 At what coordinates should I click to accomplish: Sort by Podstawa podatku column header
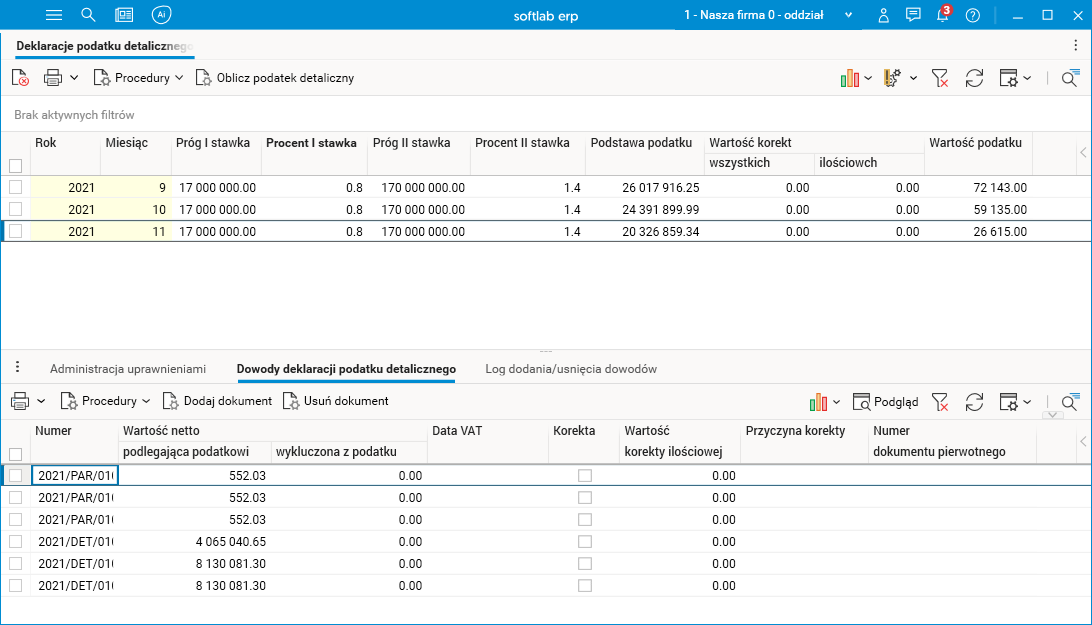tap(641, 143)
